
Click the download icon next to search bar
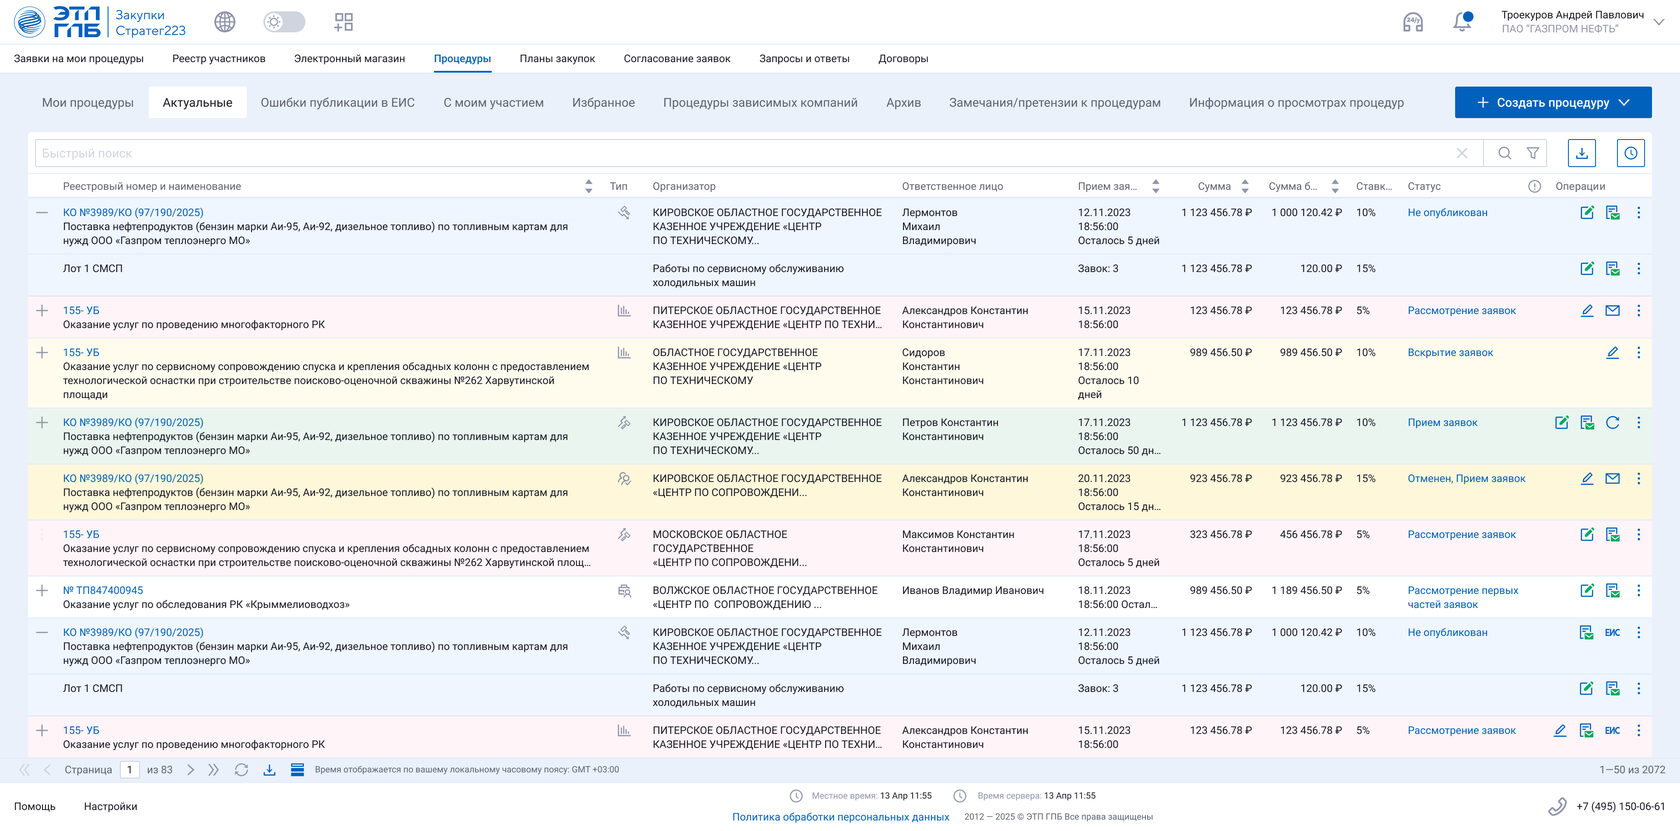(x=1581, y=153)
